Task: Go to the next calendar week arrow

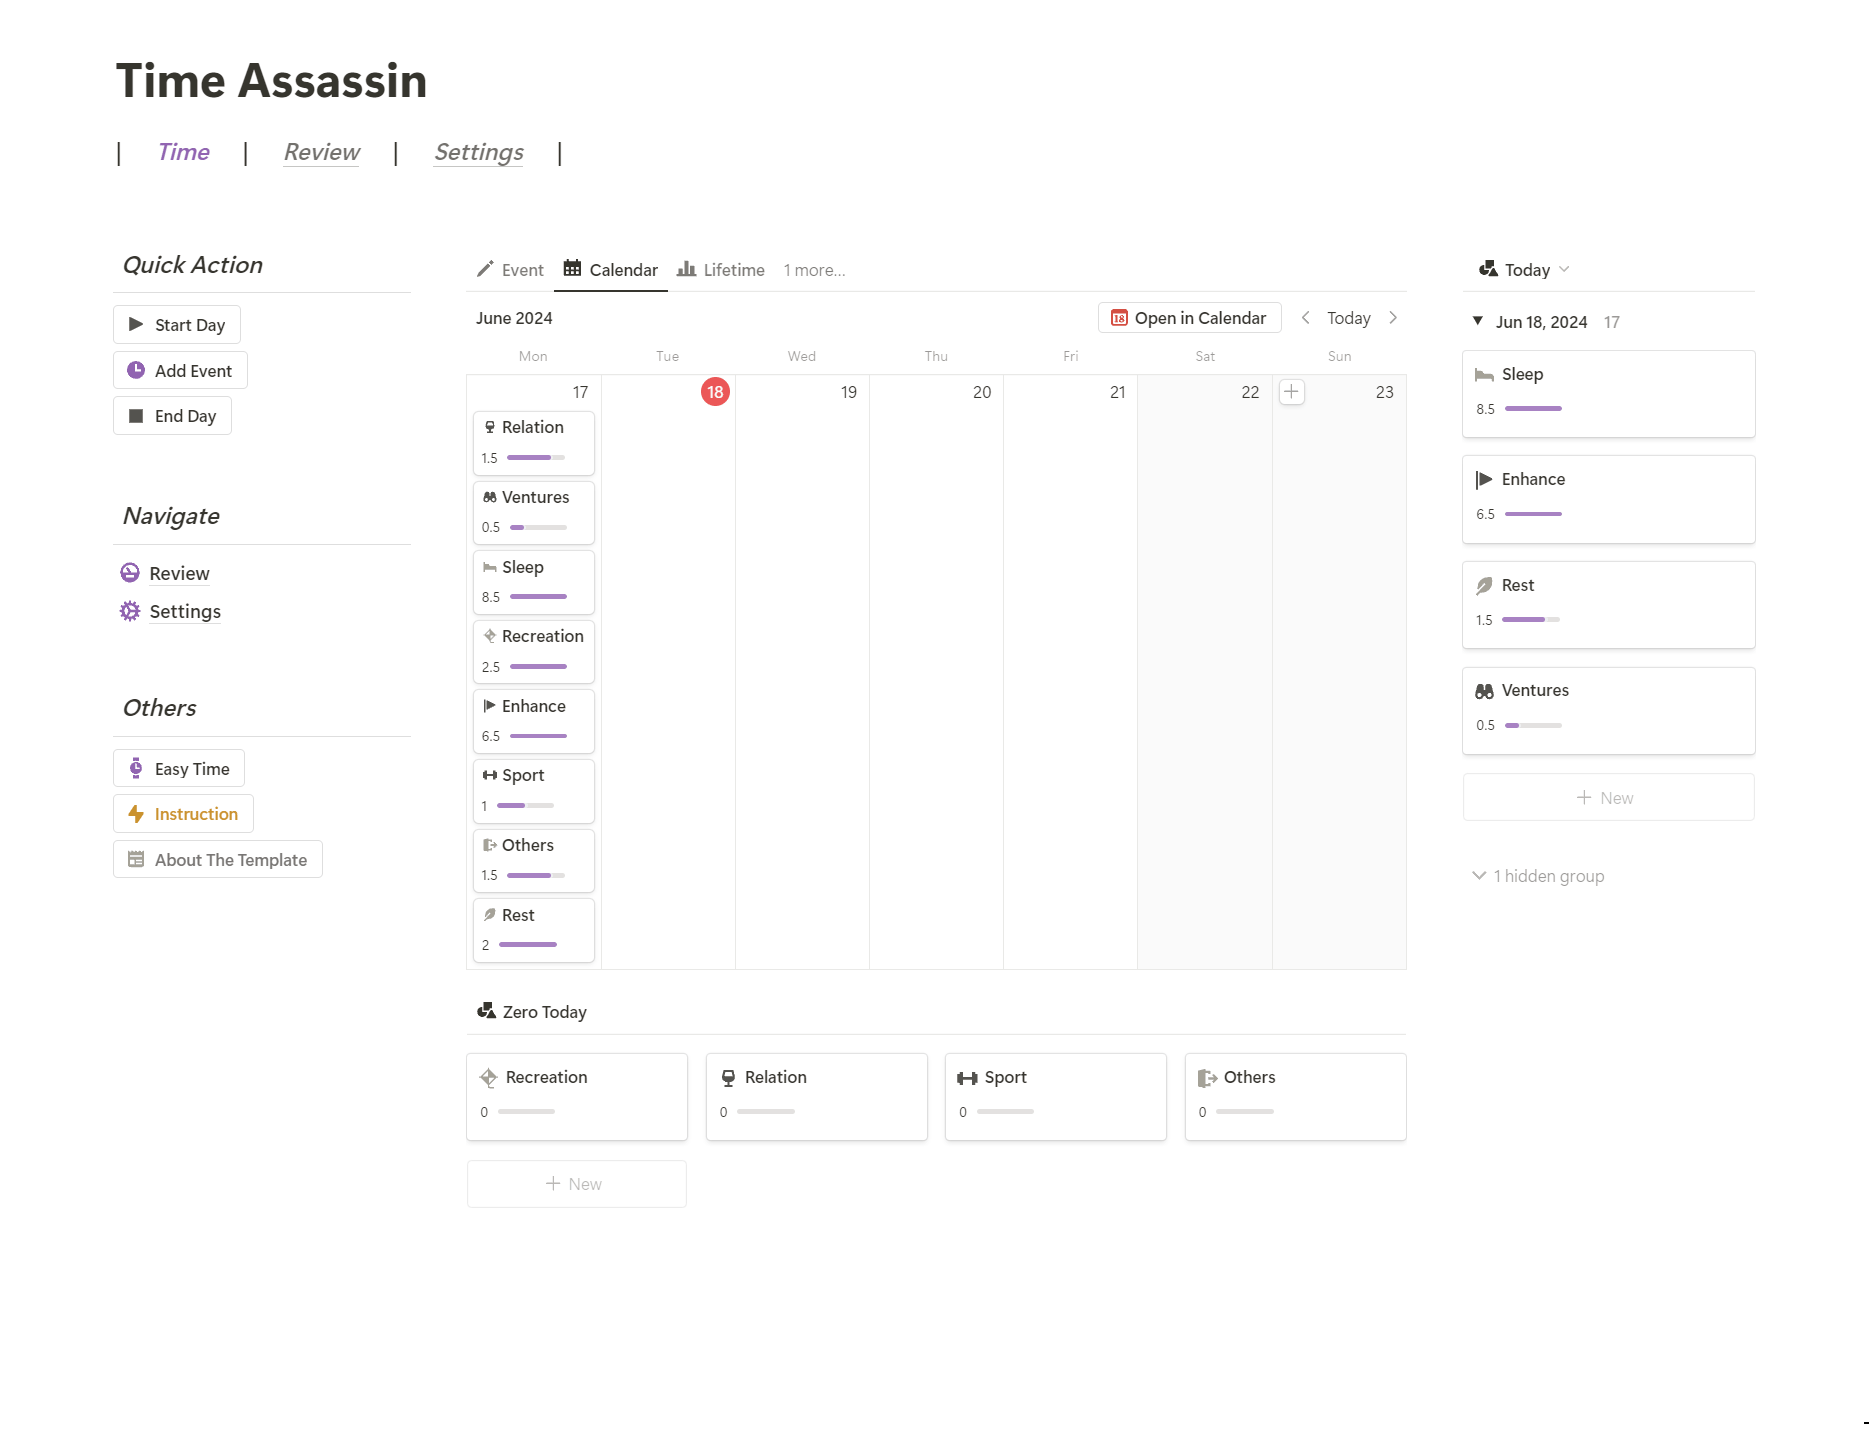Action: (x=1393, y=318)
